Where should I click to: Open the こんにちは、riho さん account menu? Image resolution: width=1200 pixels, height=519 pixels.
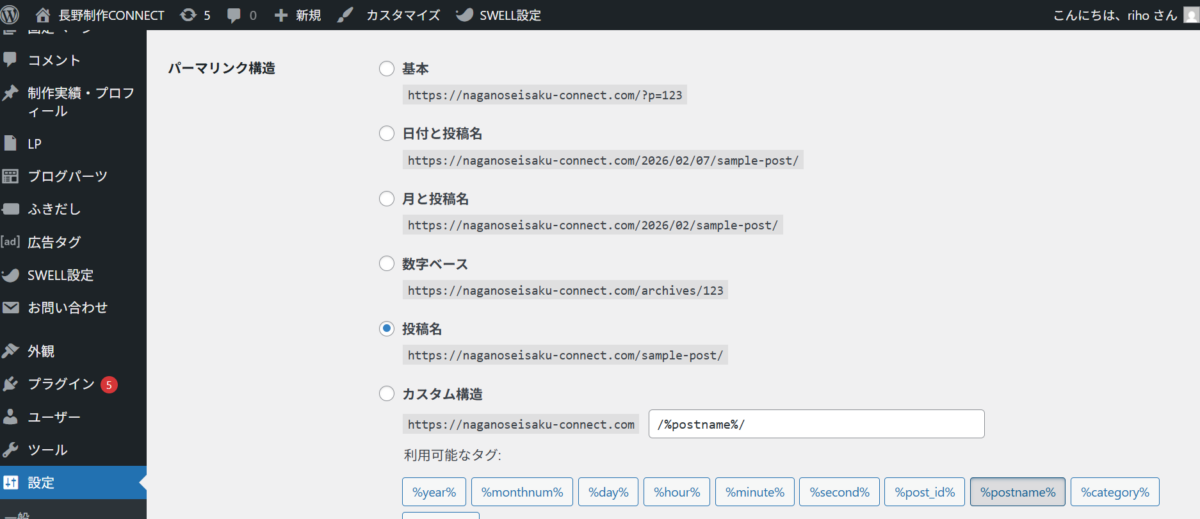tap(1114, 15)
